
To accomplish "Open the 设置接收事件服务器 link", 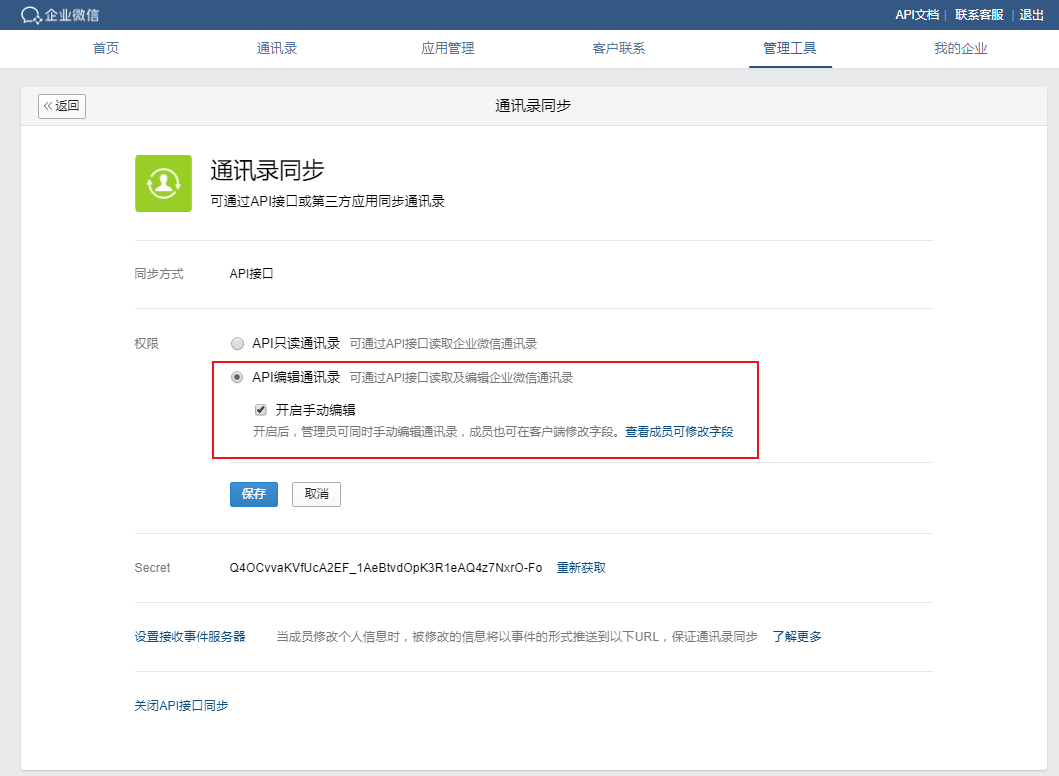I will pyautogui.click(x=190, y=636).
